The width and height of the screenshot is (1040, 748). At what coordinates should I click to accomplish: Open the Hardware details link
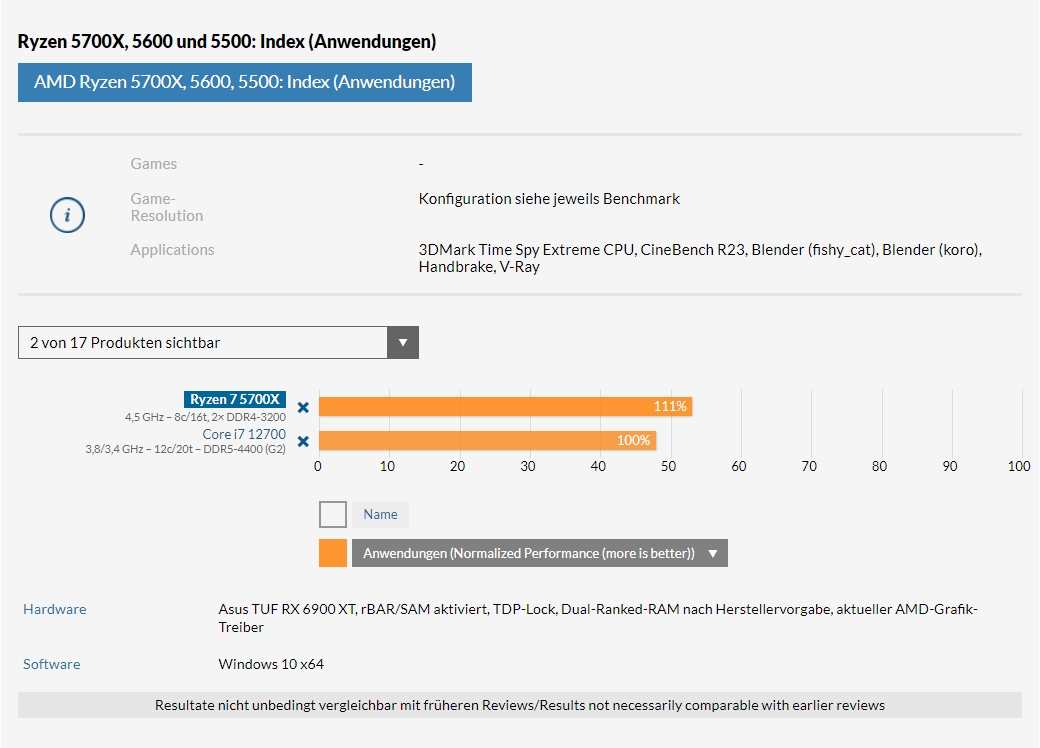coord(54,609)
